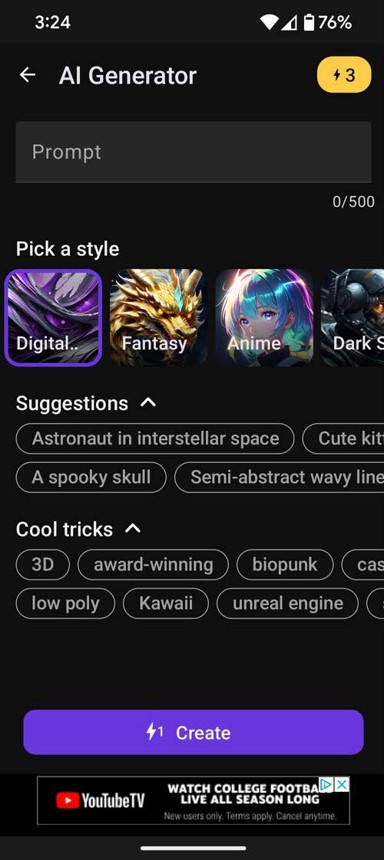Enable the Kawaii trick chip
The width and height of the screenshot is (384, 860).
[166, 603]
